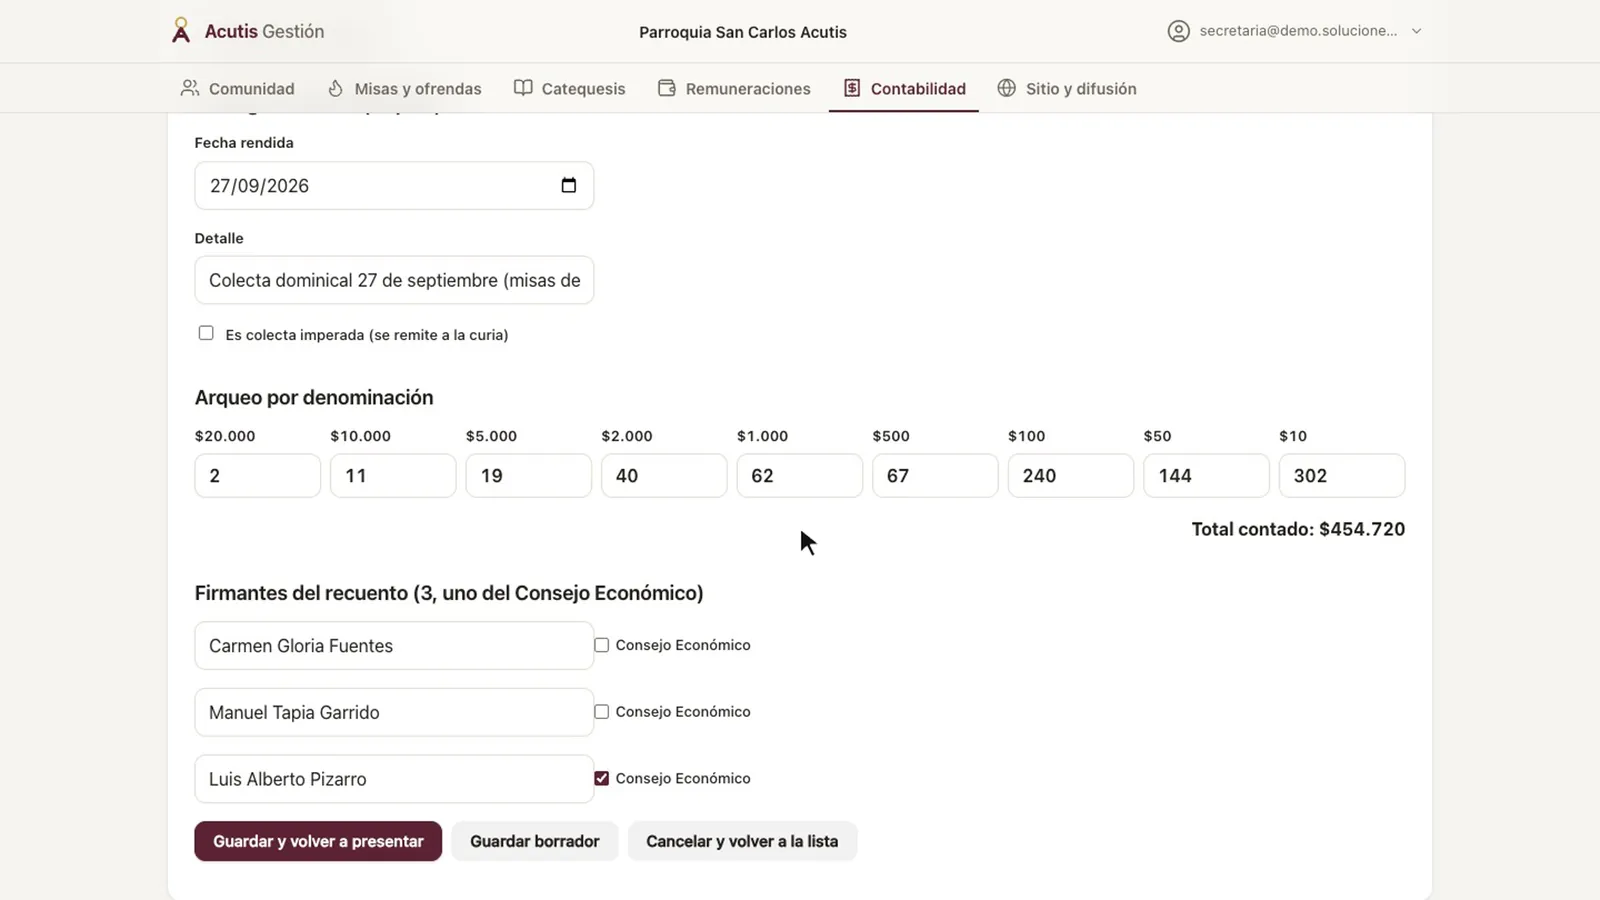Click the Acutis Gestión logo icon
This screenshot has width=1600, height=900.
181,31
